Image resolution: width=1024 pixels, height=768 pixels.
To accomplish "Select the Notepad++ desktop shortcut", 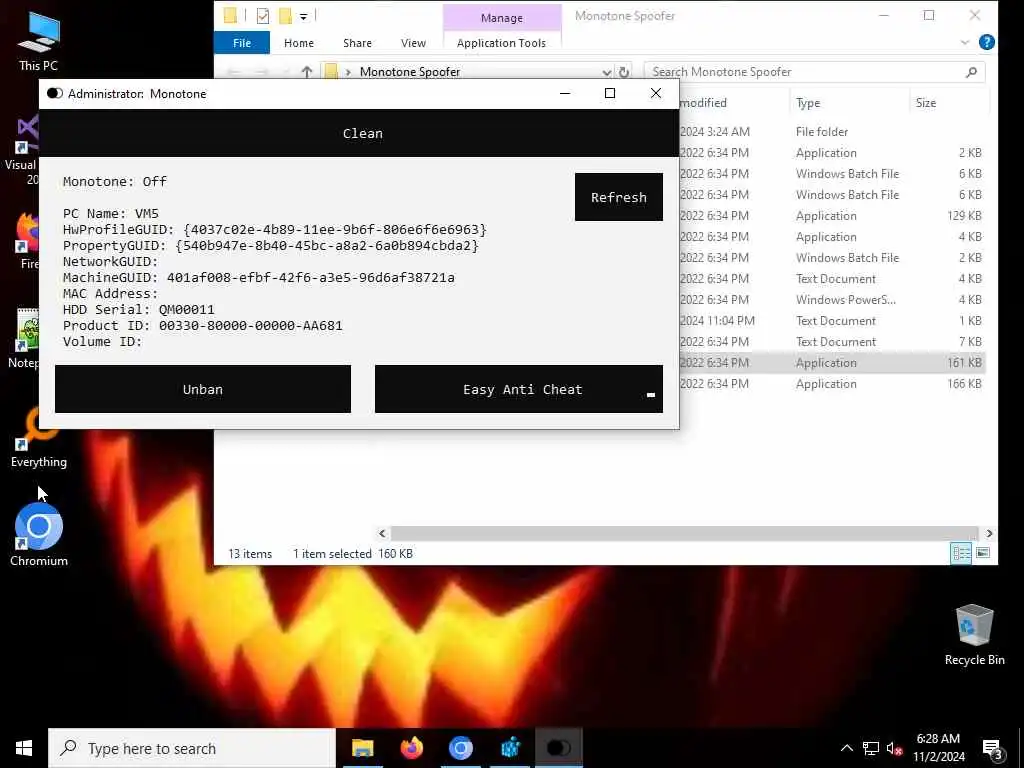I will (24, 339).
